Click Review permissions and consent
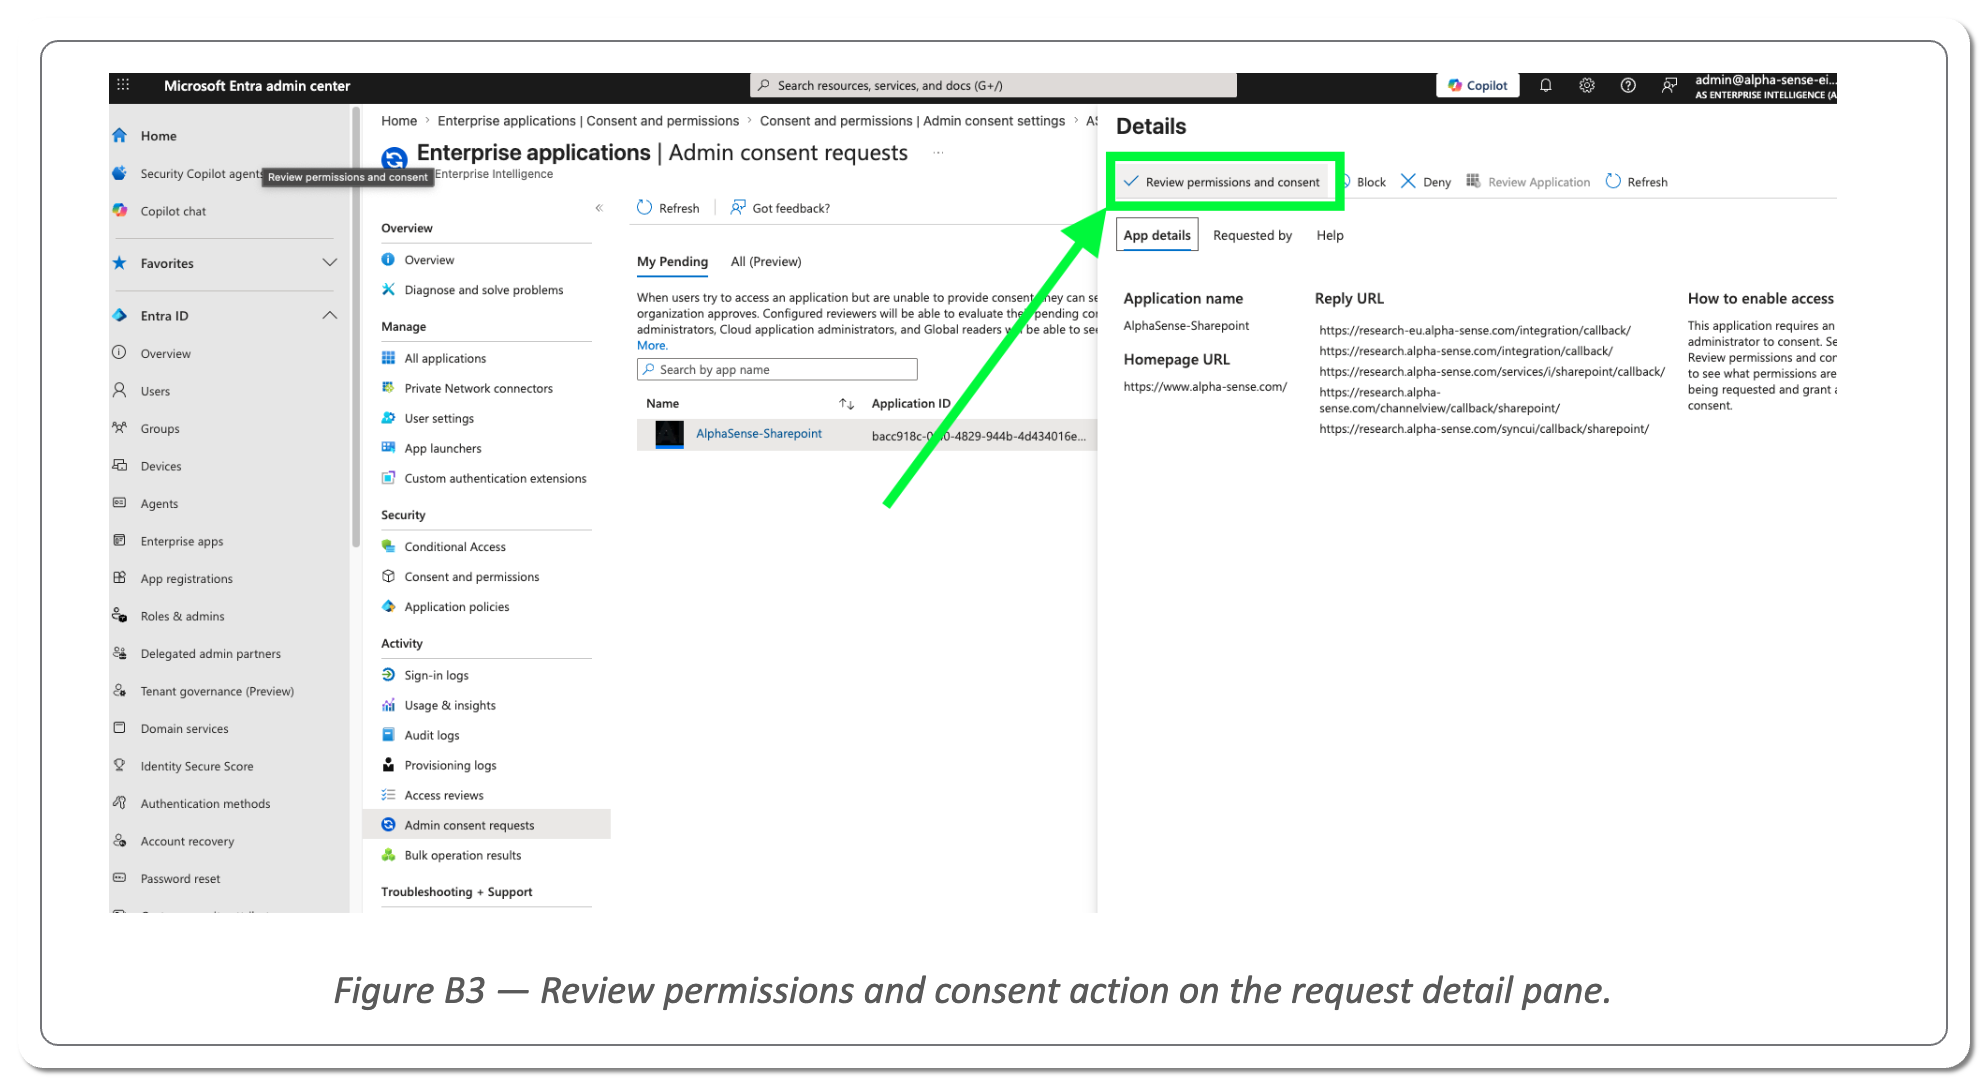Viewport: 1988px width, 1086px height. 1222,182
